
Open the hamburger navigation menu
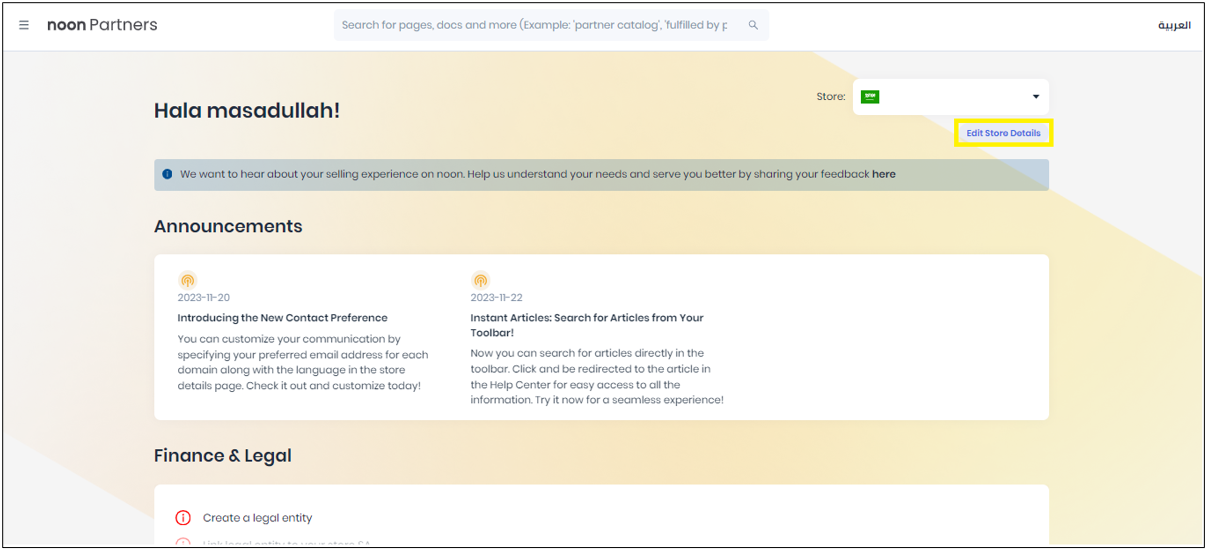tap(24, 25)
